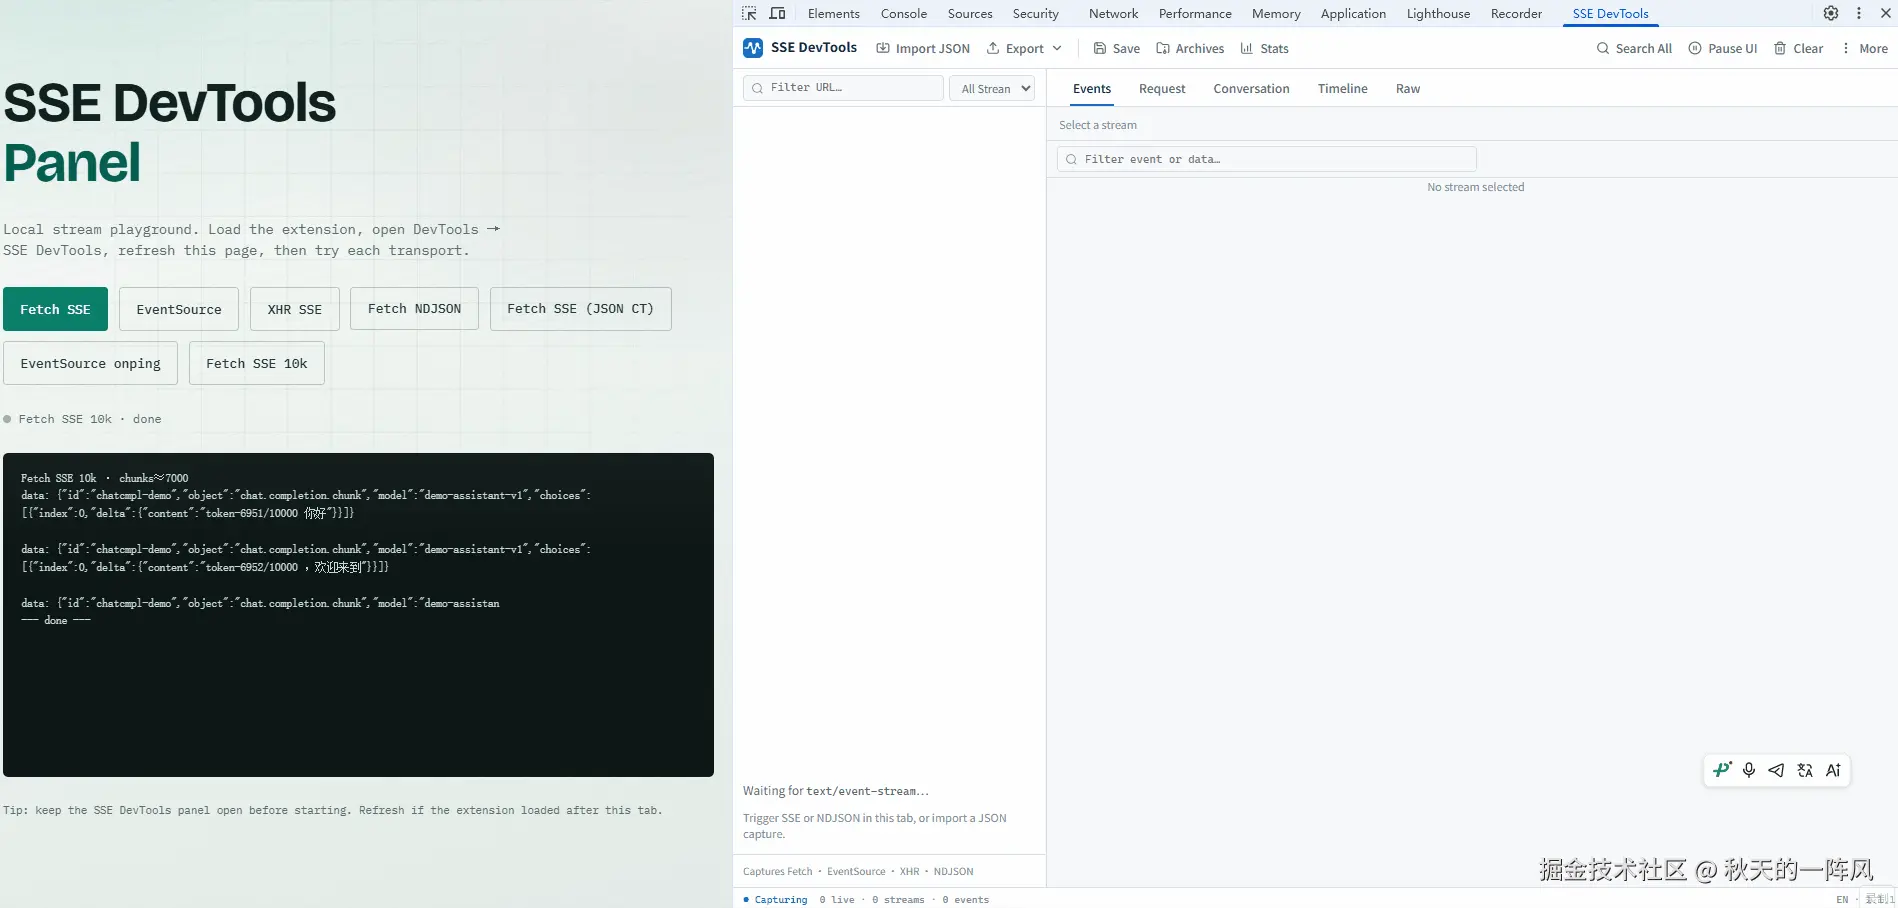
Task: Click the 'Fetch SSE 10k · done' status line
Action: click(82, 419)
